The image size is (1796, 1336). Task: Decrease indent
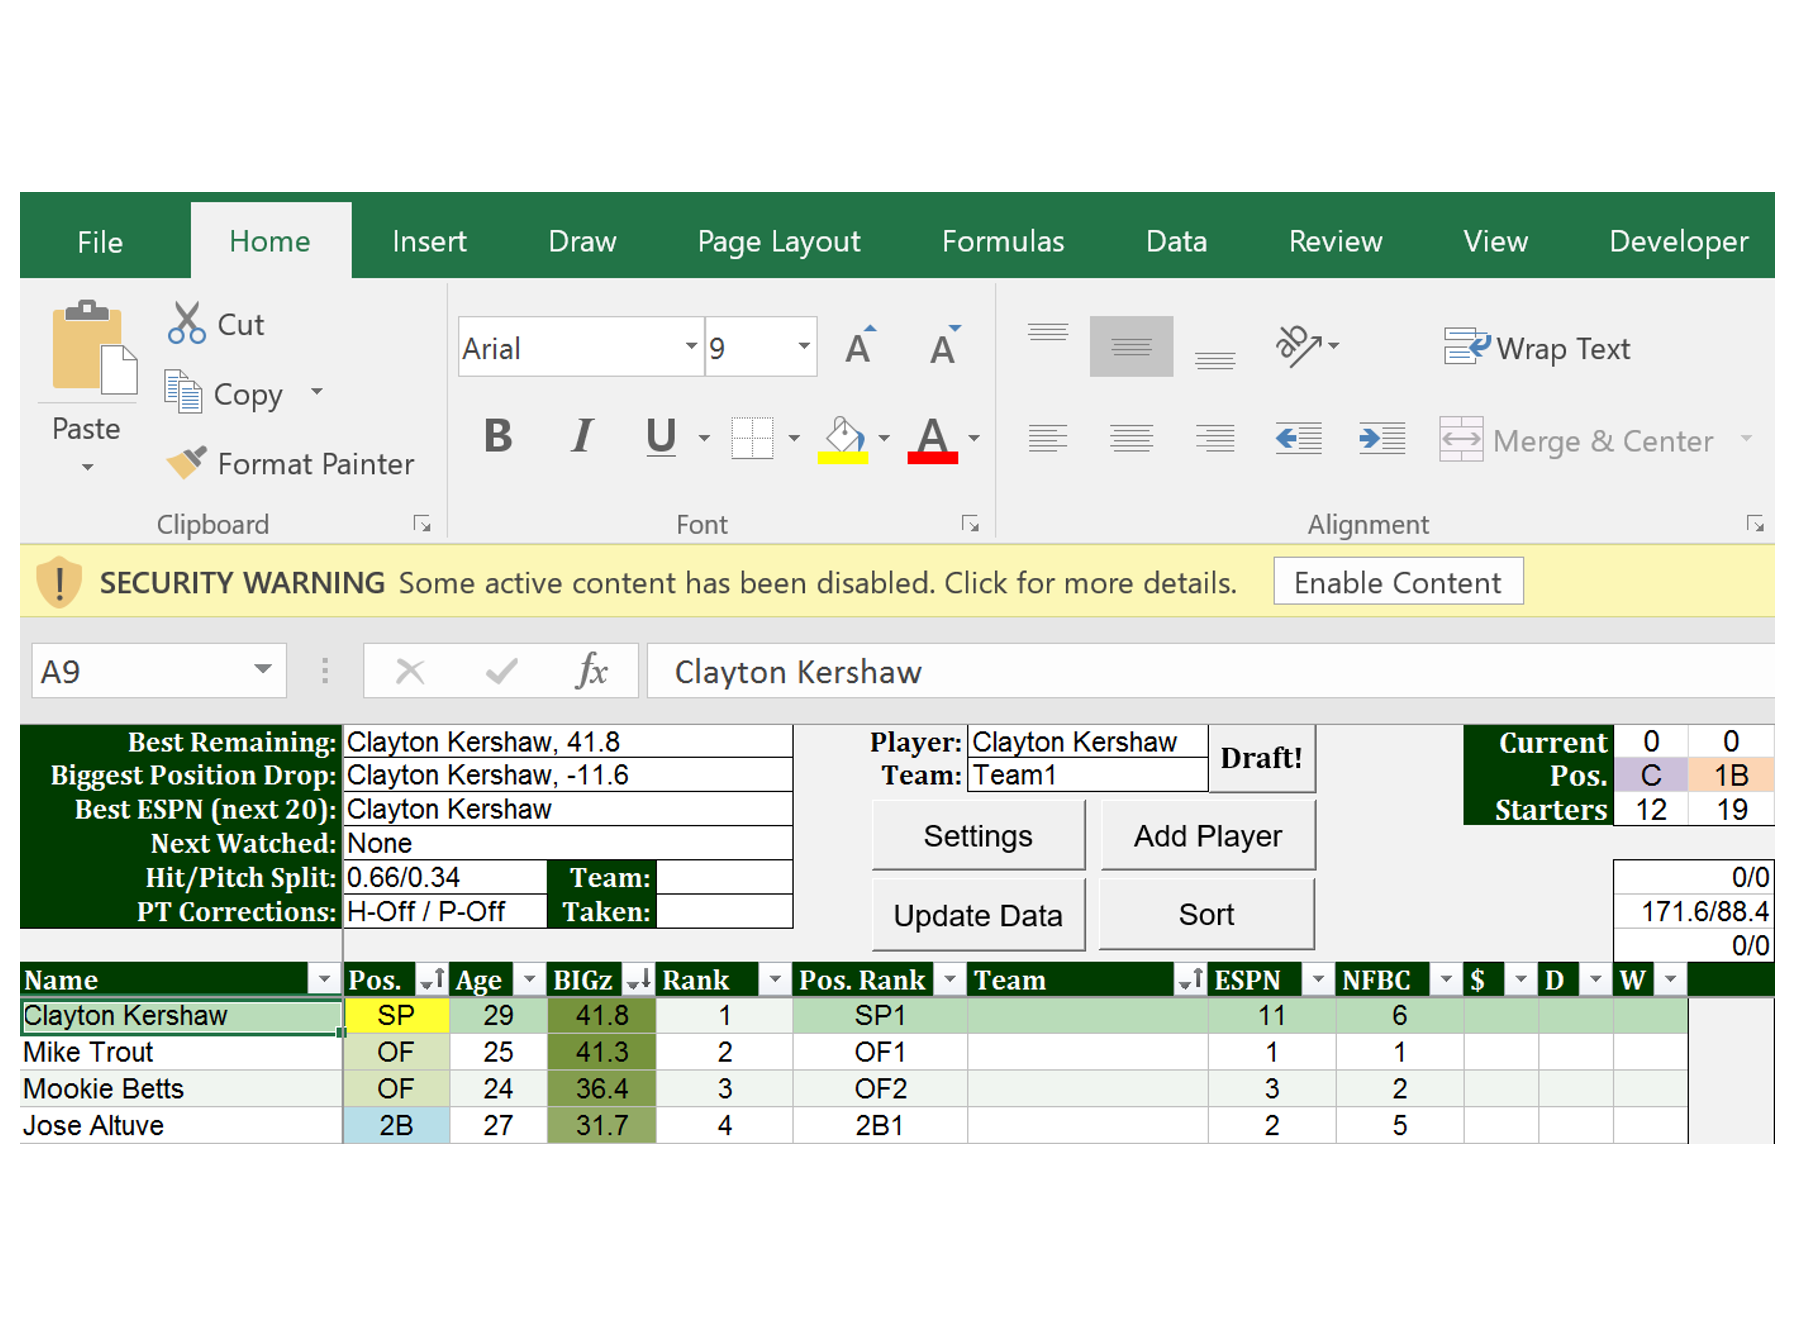pos(1299,438)
